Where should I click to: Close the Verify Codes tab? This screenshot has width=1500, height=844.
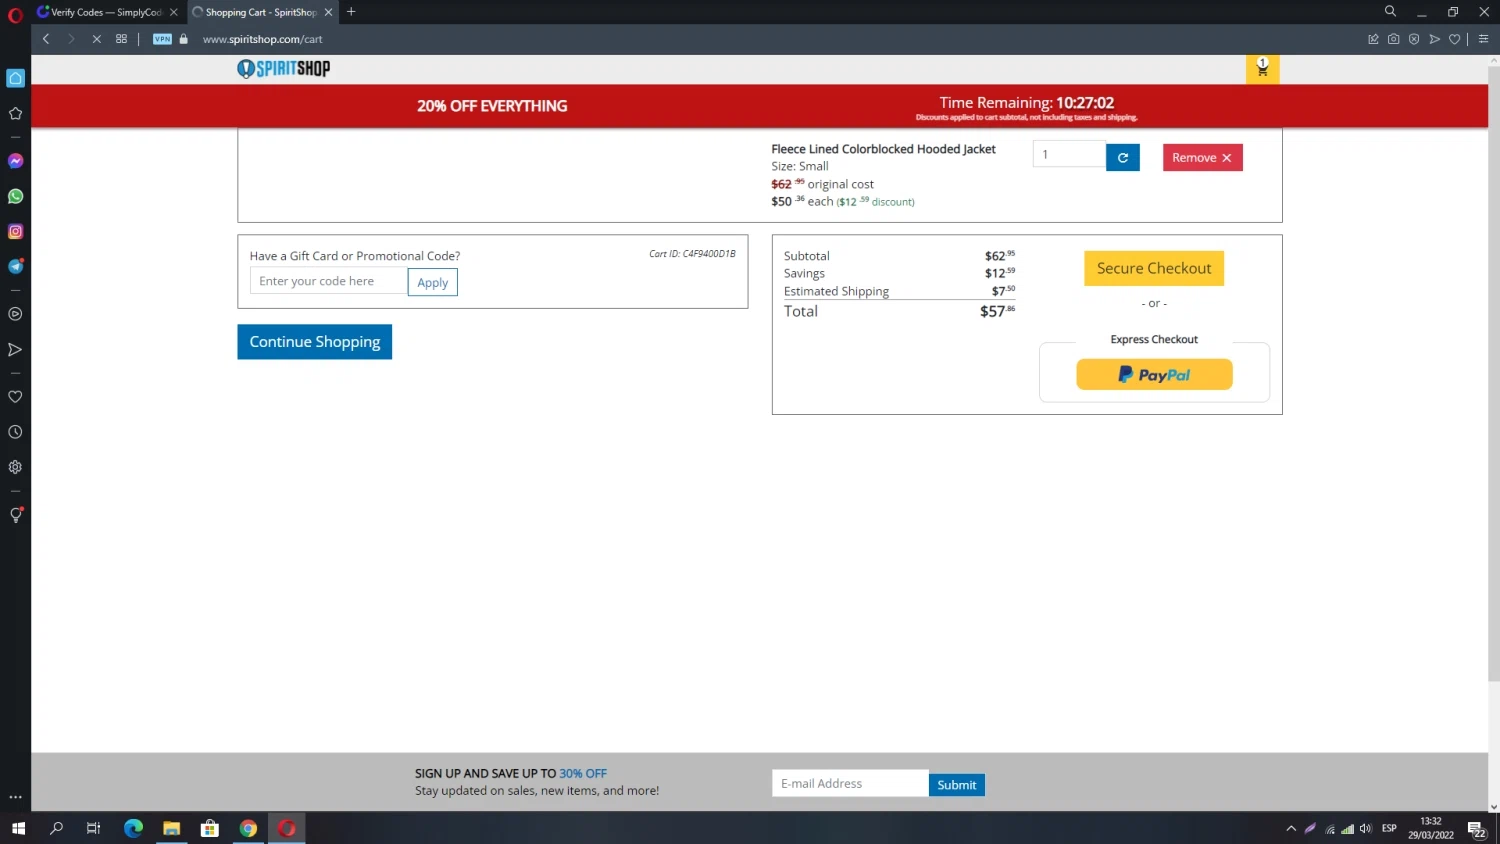pyautogui.click(x=173, y=12)
